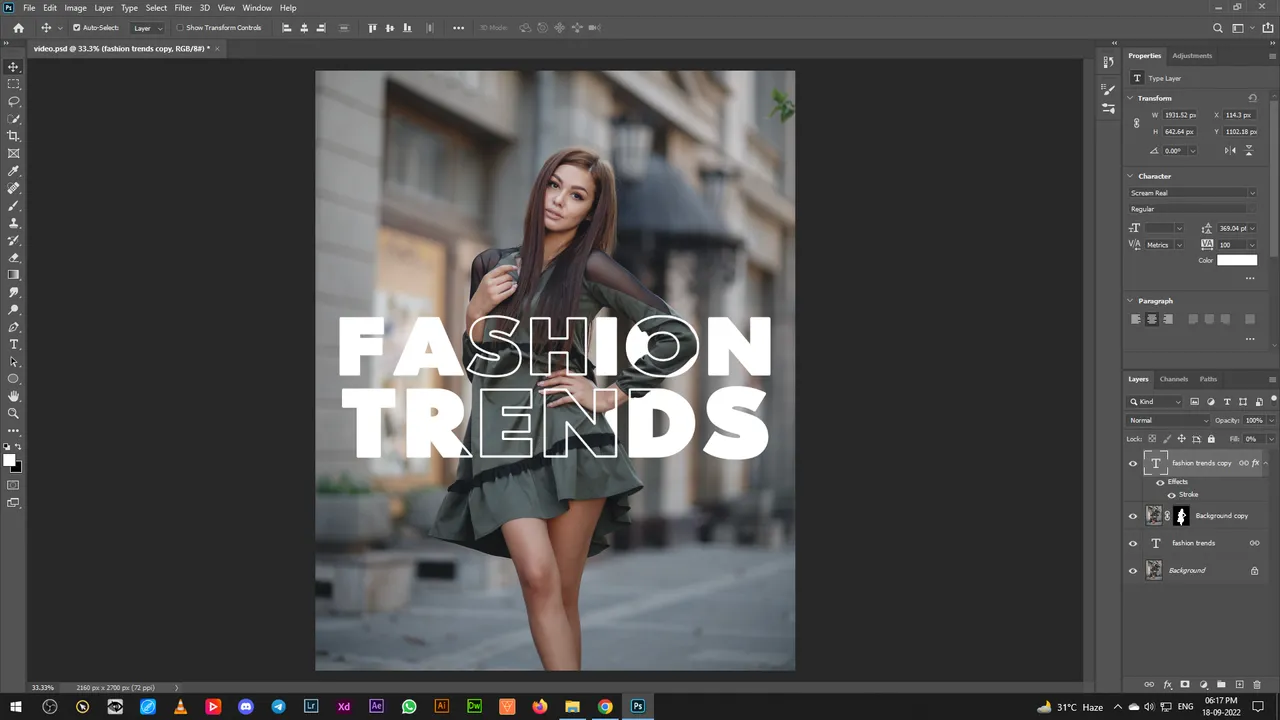Click the Reset transform icon

(1252, 98)
